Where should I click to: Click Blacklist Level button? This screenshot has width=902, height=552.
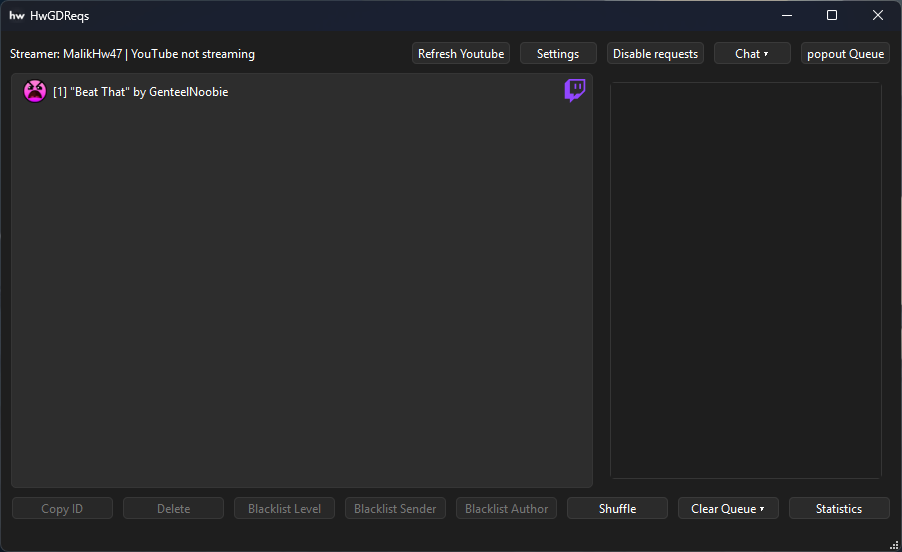(284, 508)
